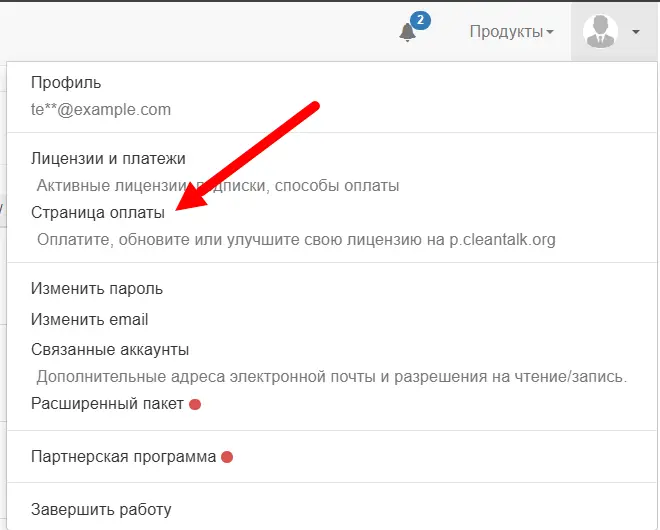This screenshot has height=530, width=660.
Task: Open the Профиль menu entry
Action: pyautogui.click(x=66, y=83)
